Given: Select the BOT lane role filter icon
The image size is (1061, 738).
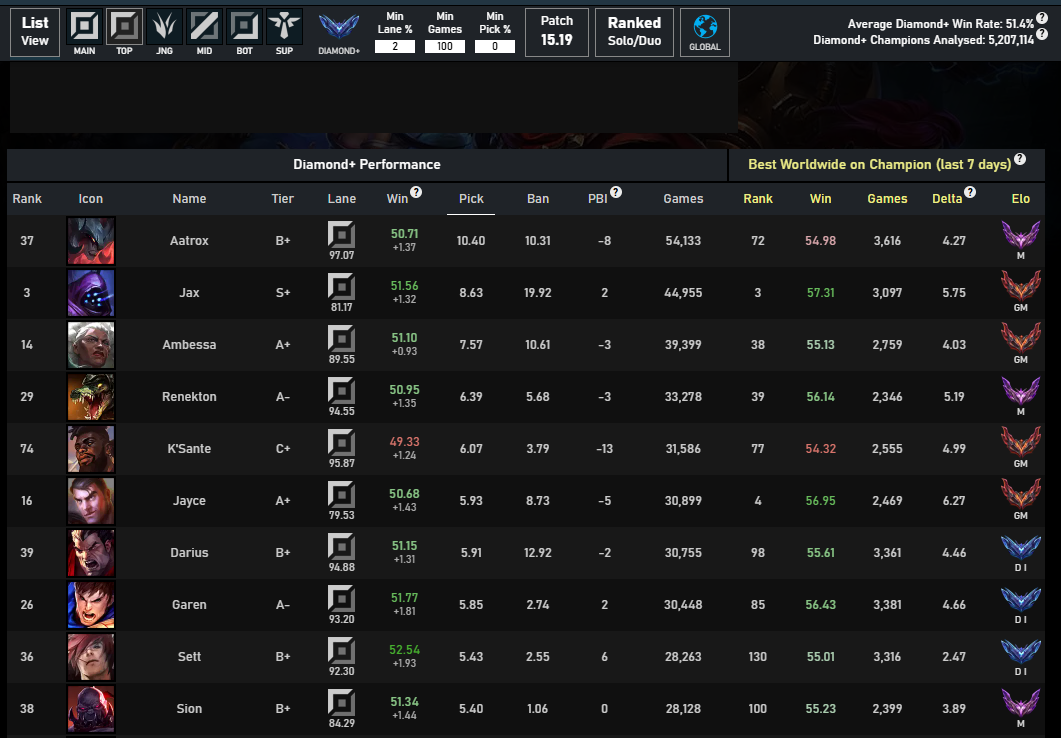Looking at the screenshot, I should pyautogui.click(x=244, y=26).
